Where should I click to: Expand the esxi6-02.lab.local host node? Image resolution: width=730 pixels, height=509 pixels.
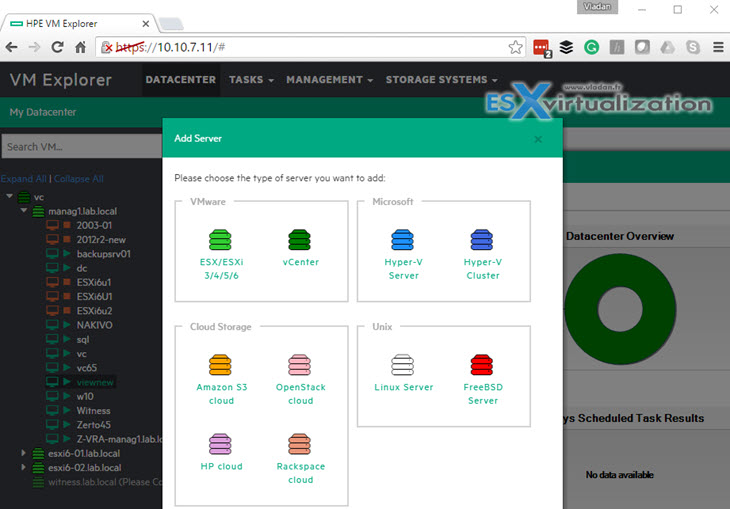(23, 467)
